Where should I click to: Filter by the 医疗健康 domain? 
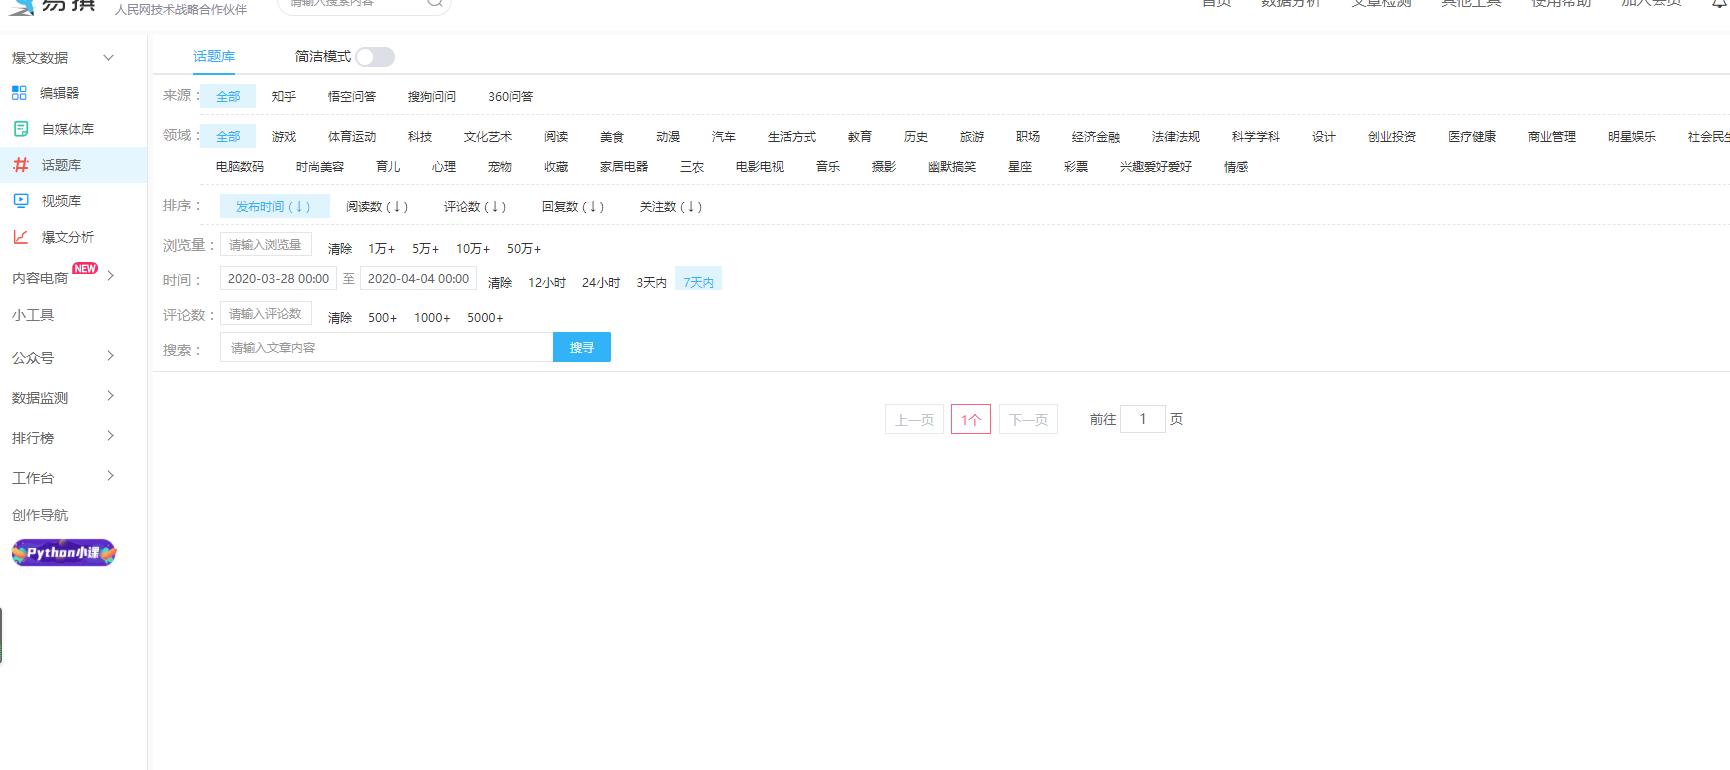point(1472,137)
